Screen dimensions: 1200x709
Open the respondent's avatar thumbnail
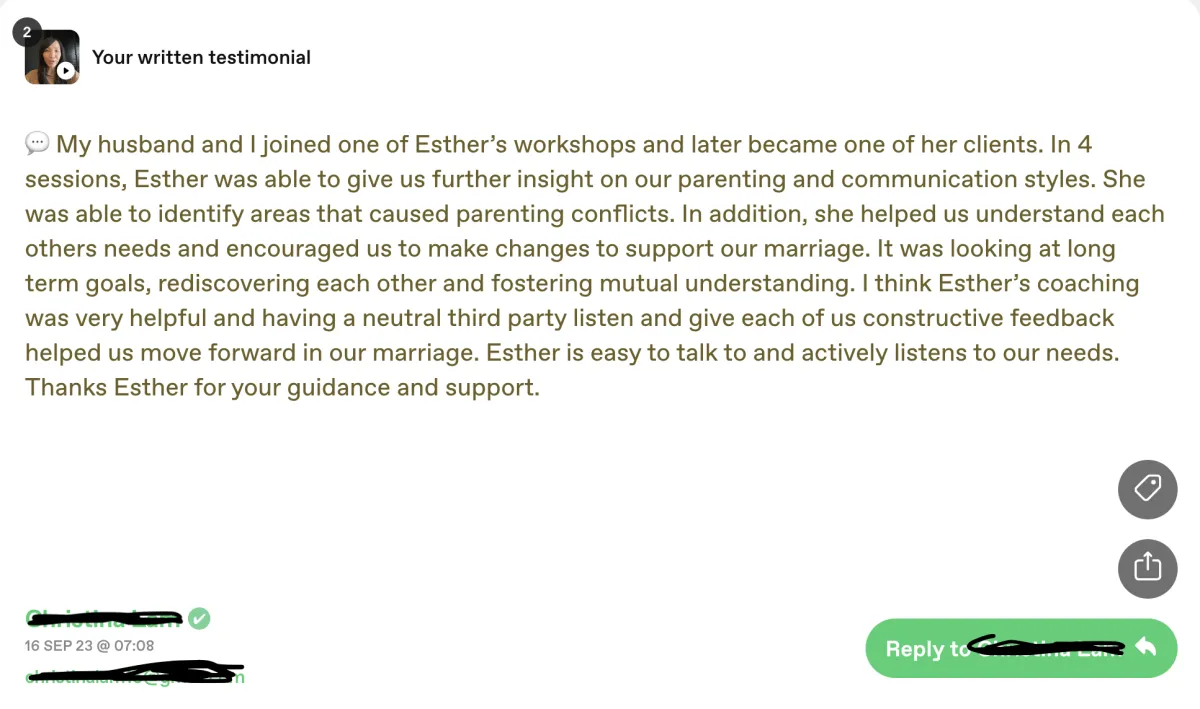coord(52,57)
